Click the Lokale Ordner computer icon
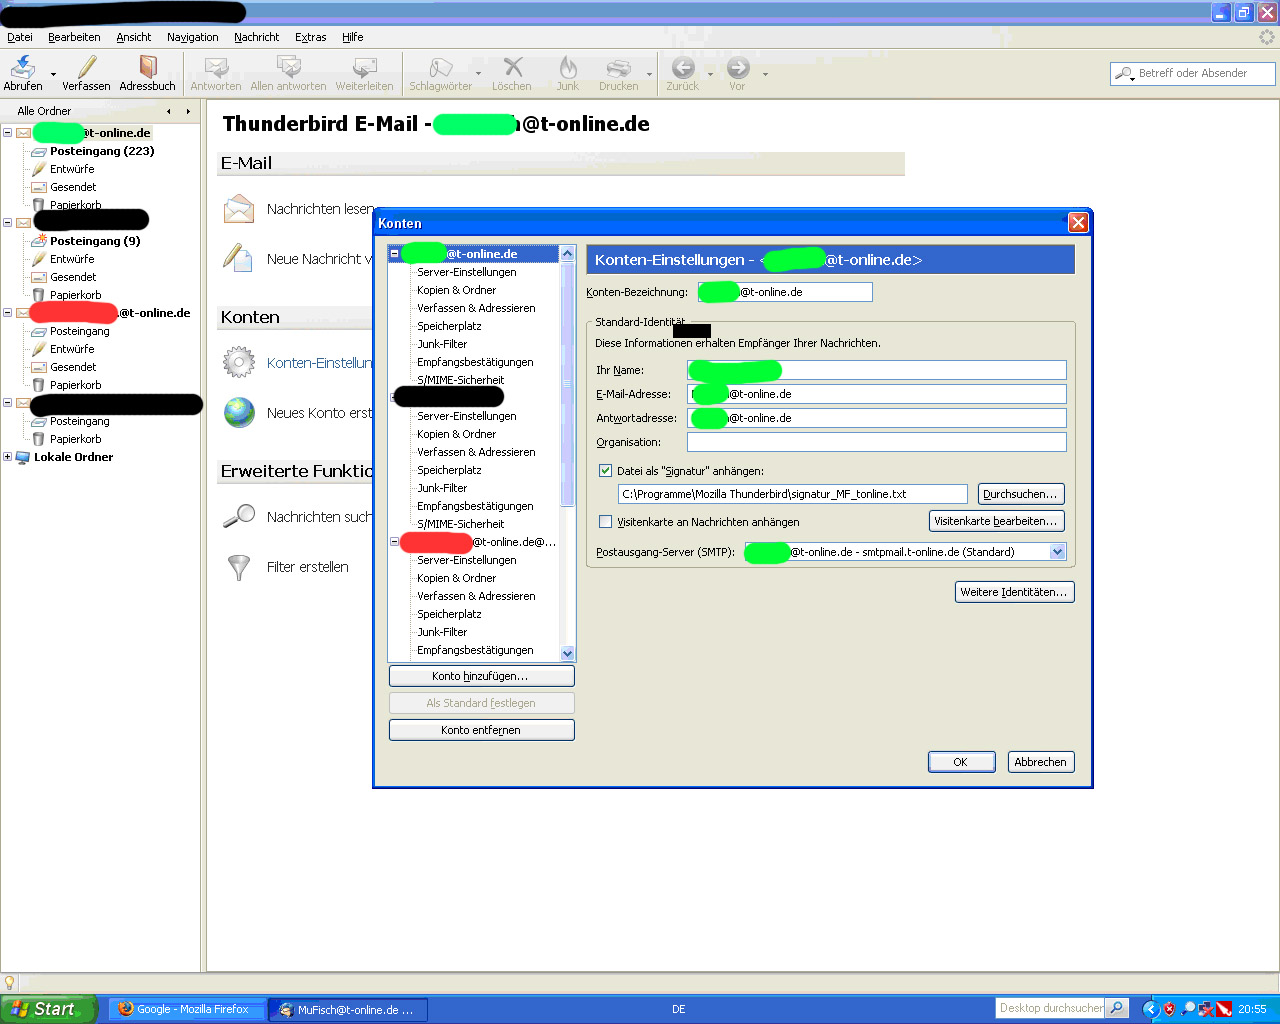 23,457
